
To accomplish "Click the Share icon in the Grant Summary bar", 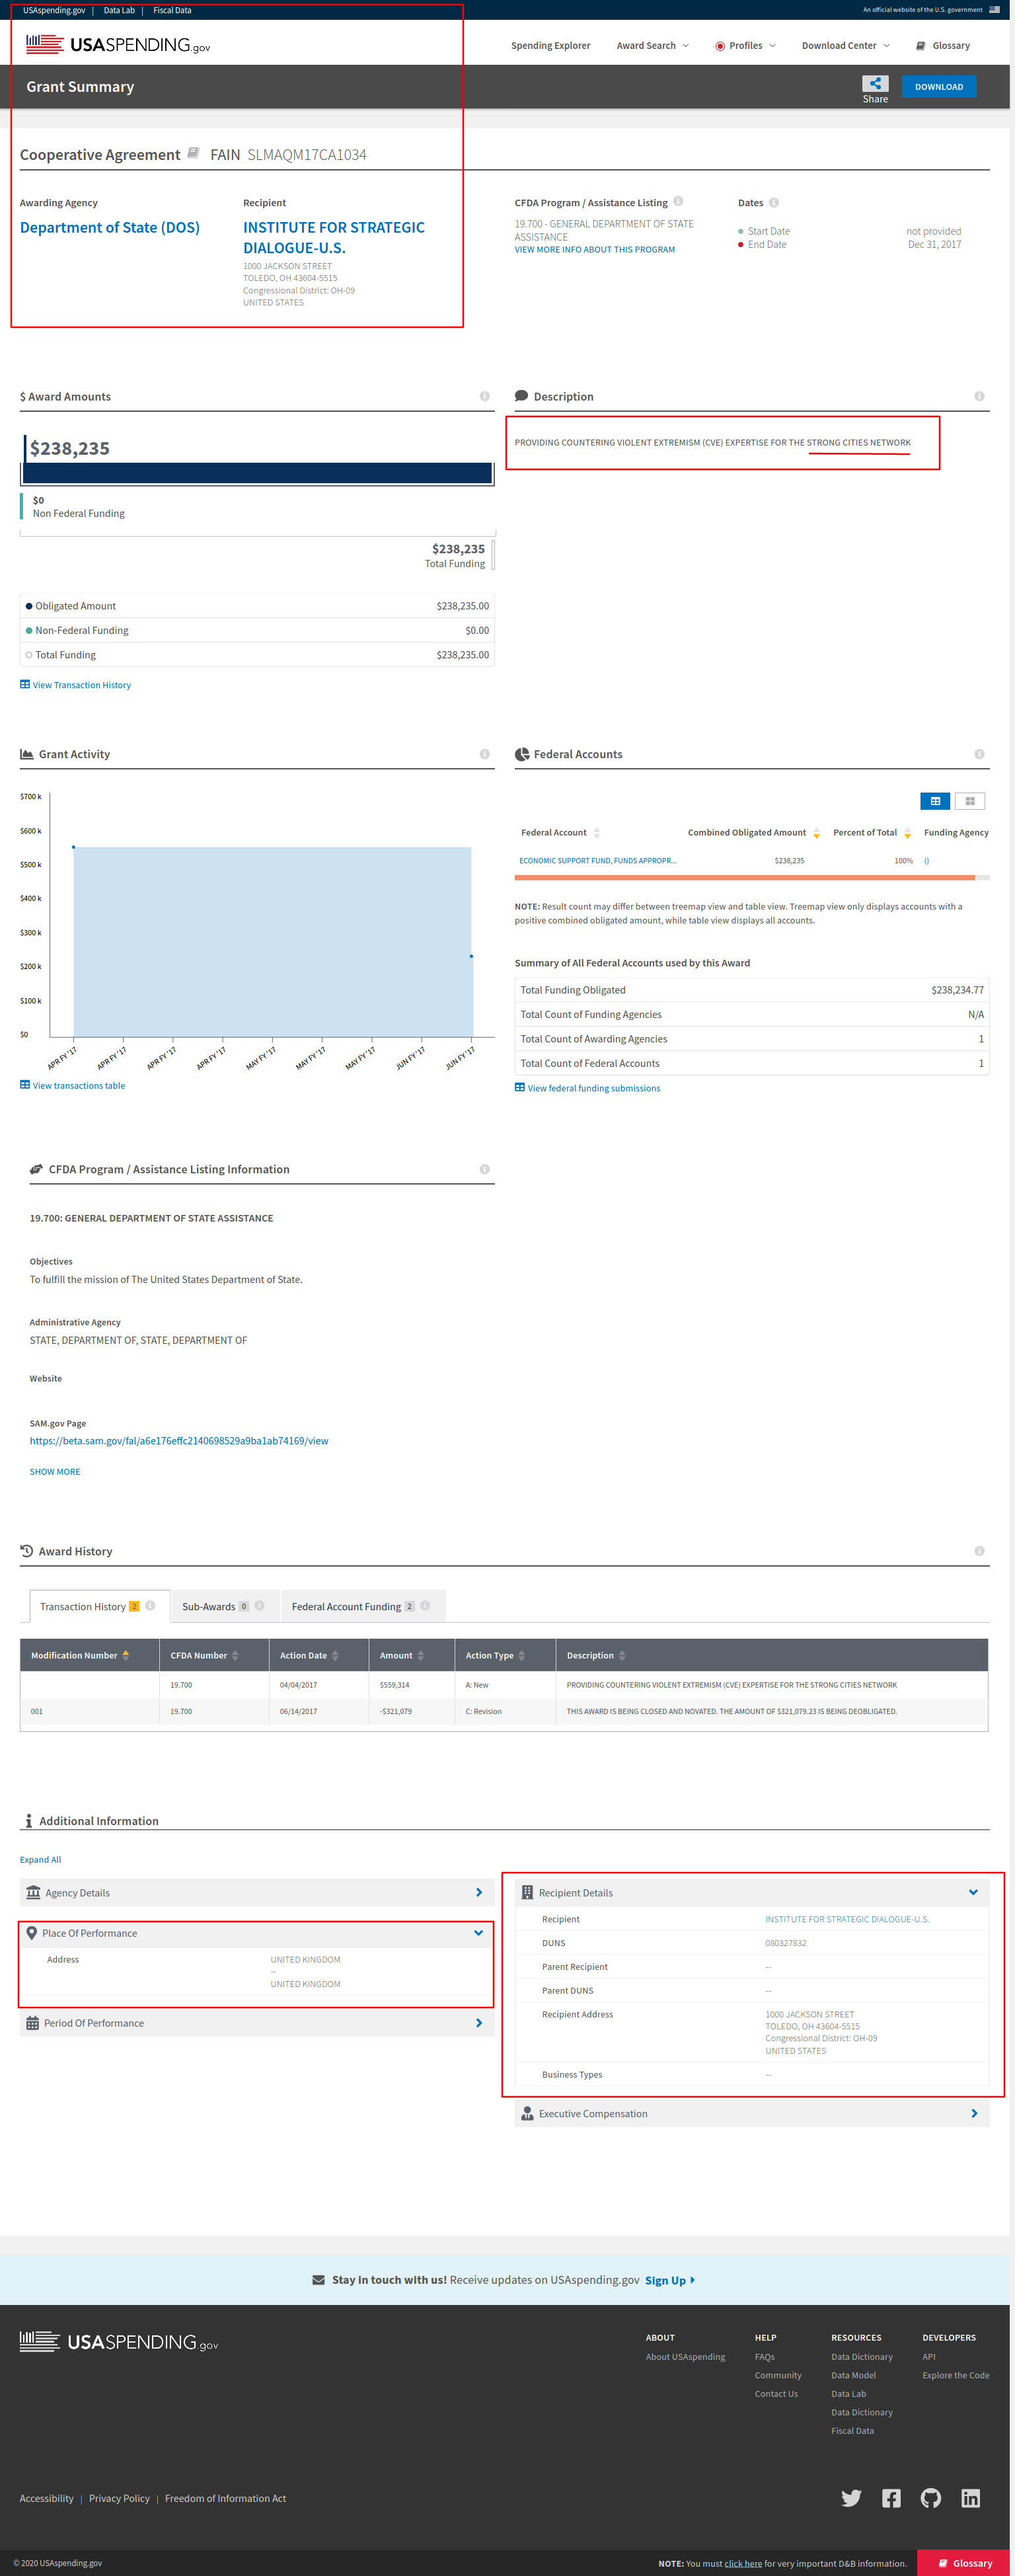I will (875, 83).
